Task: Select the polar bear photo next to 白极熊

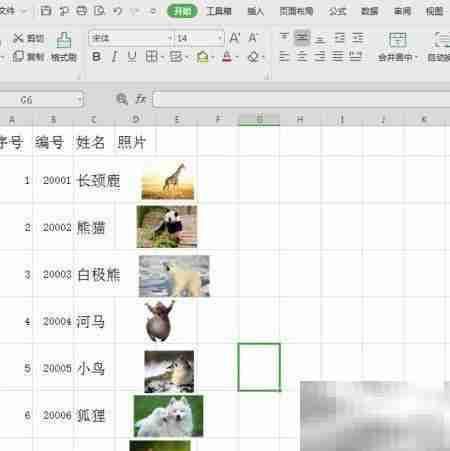Action: click(x=174, y=276)
